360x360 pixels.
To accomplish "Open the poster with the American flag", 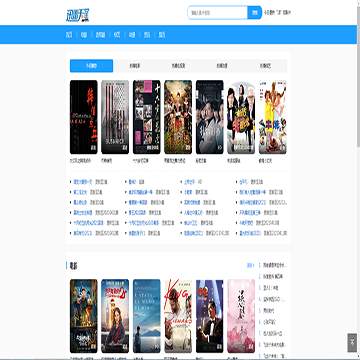I will 115,117.
